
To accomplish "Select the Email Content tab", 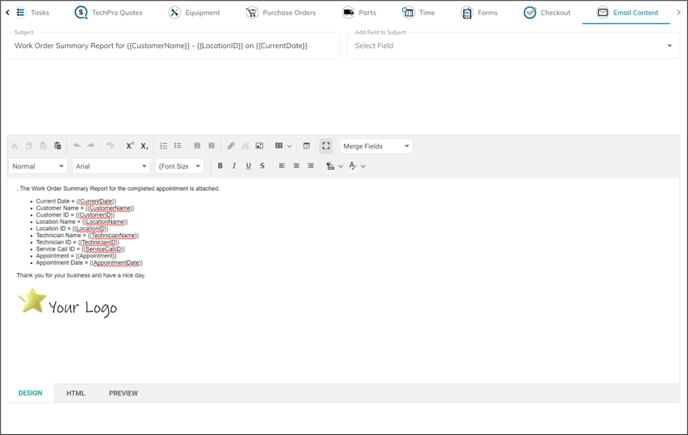I will coord(627,13).
